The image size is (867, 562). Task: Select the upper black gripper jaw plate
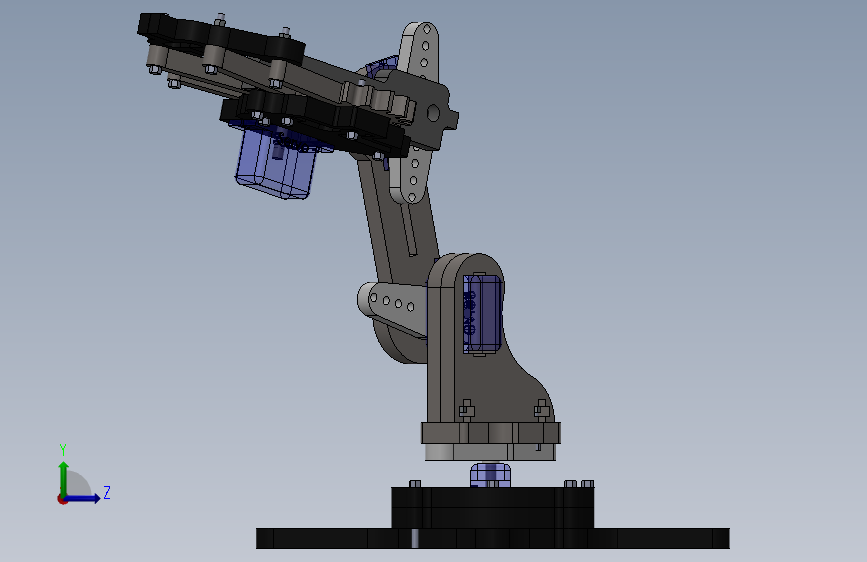pyautogui.click(x=221, y=40)
